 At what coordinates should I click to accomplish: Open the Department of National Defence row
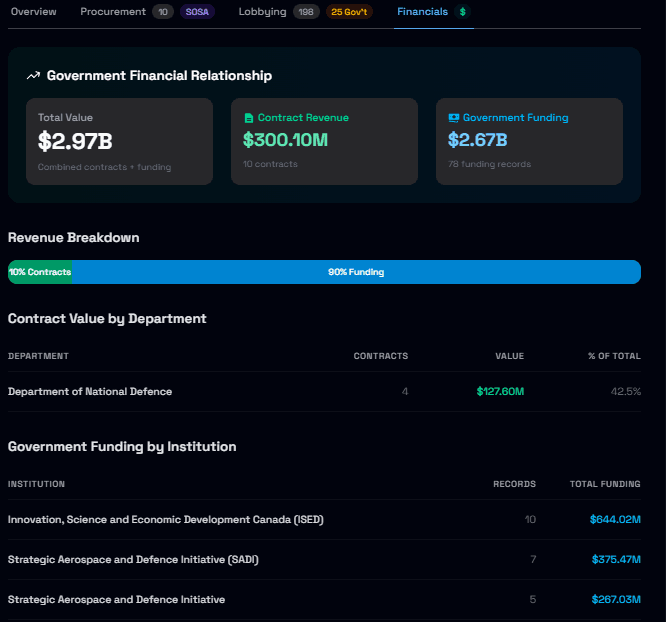(x=90, y=392)
